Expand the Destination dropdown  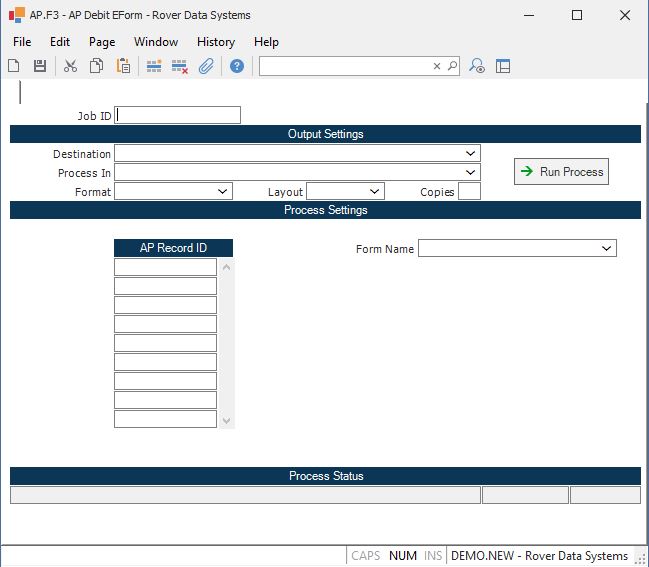[x=471, y=153]
